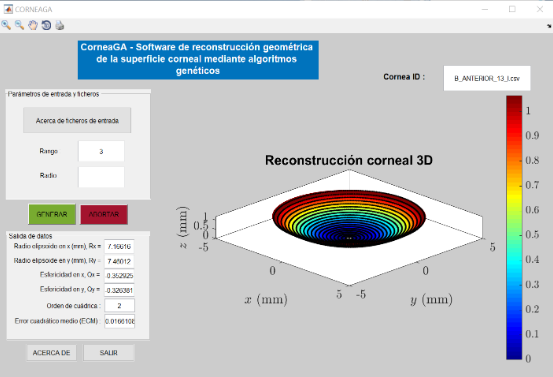Click the 0.5 tick on the color bar
The image size is (553, 377).
tap(532, 235)
